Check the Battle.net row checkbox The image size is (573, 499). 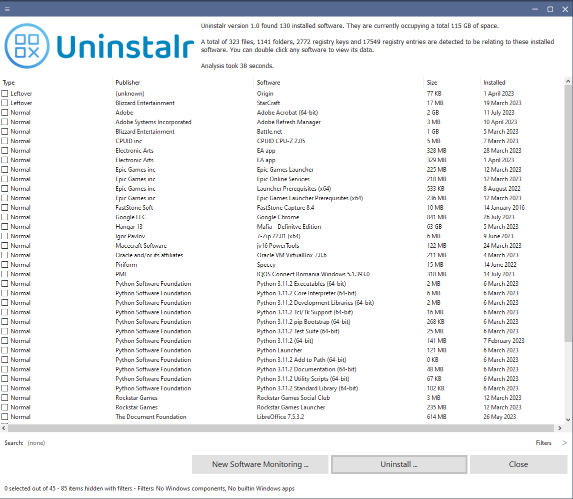point(5,132)
